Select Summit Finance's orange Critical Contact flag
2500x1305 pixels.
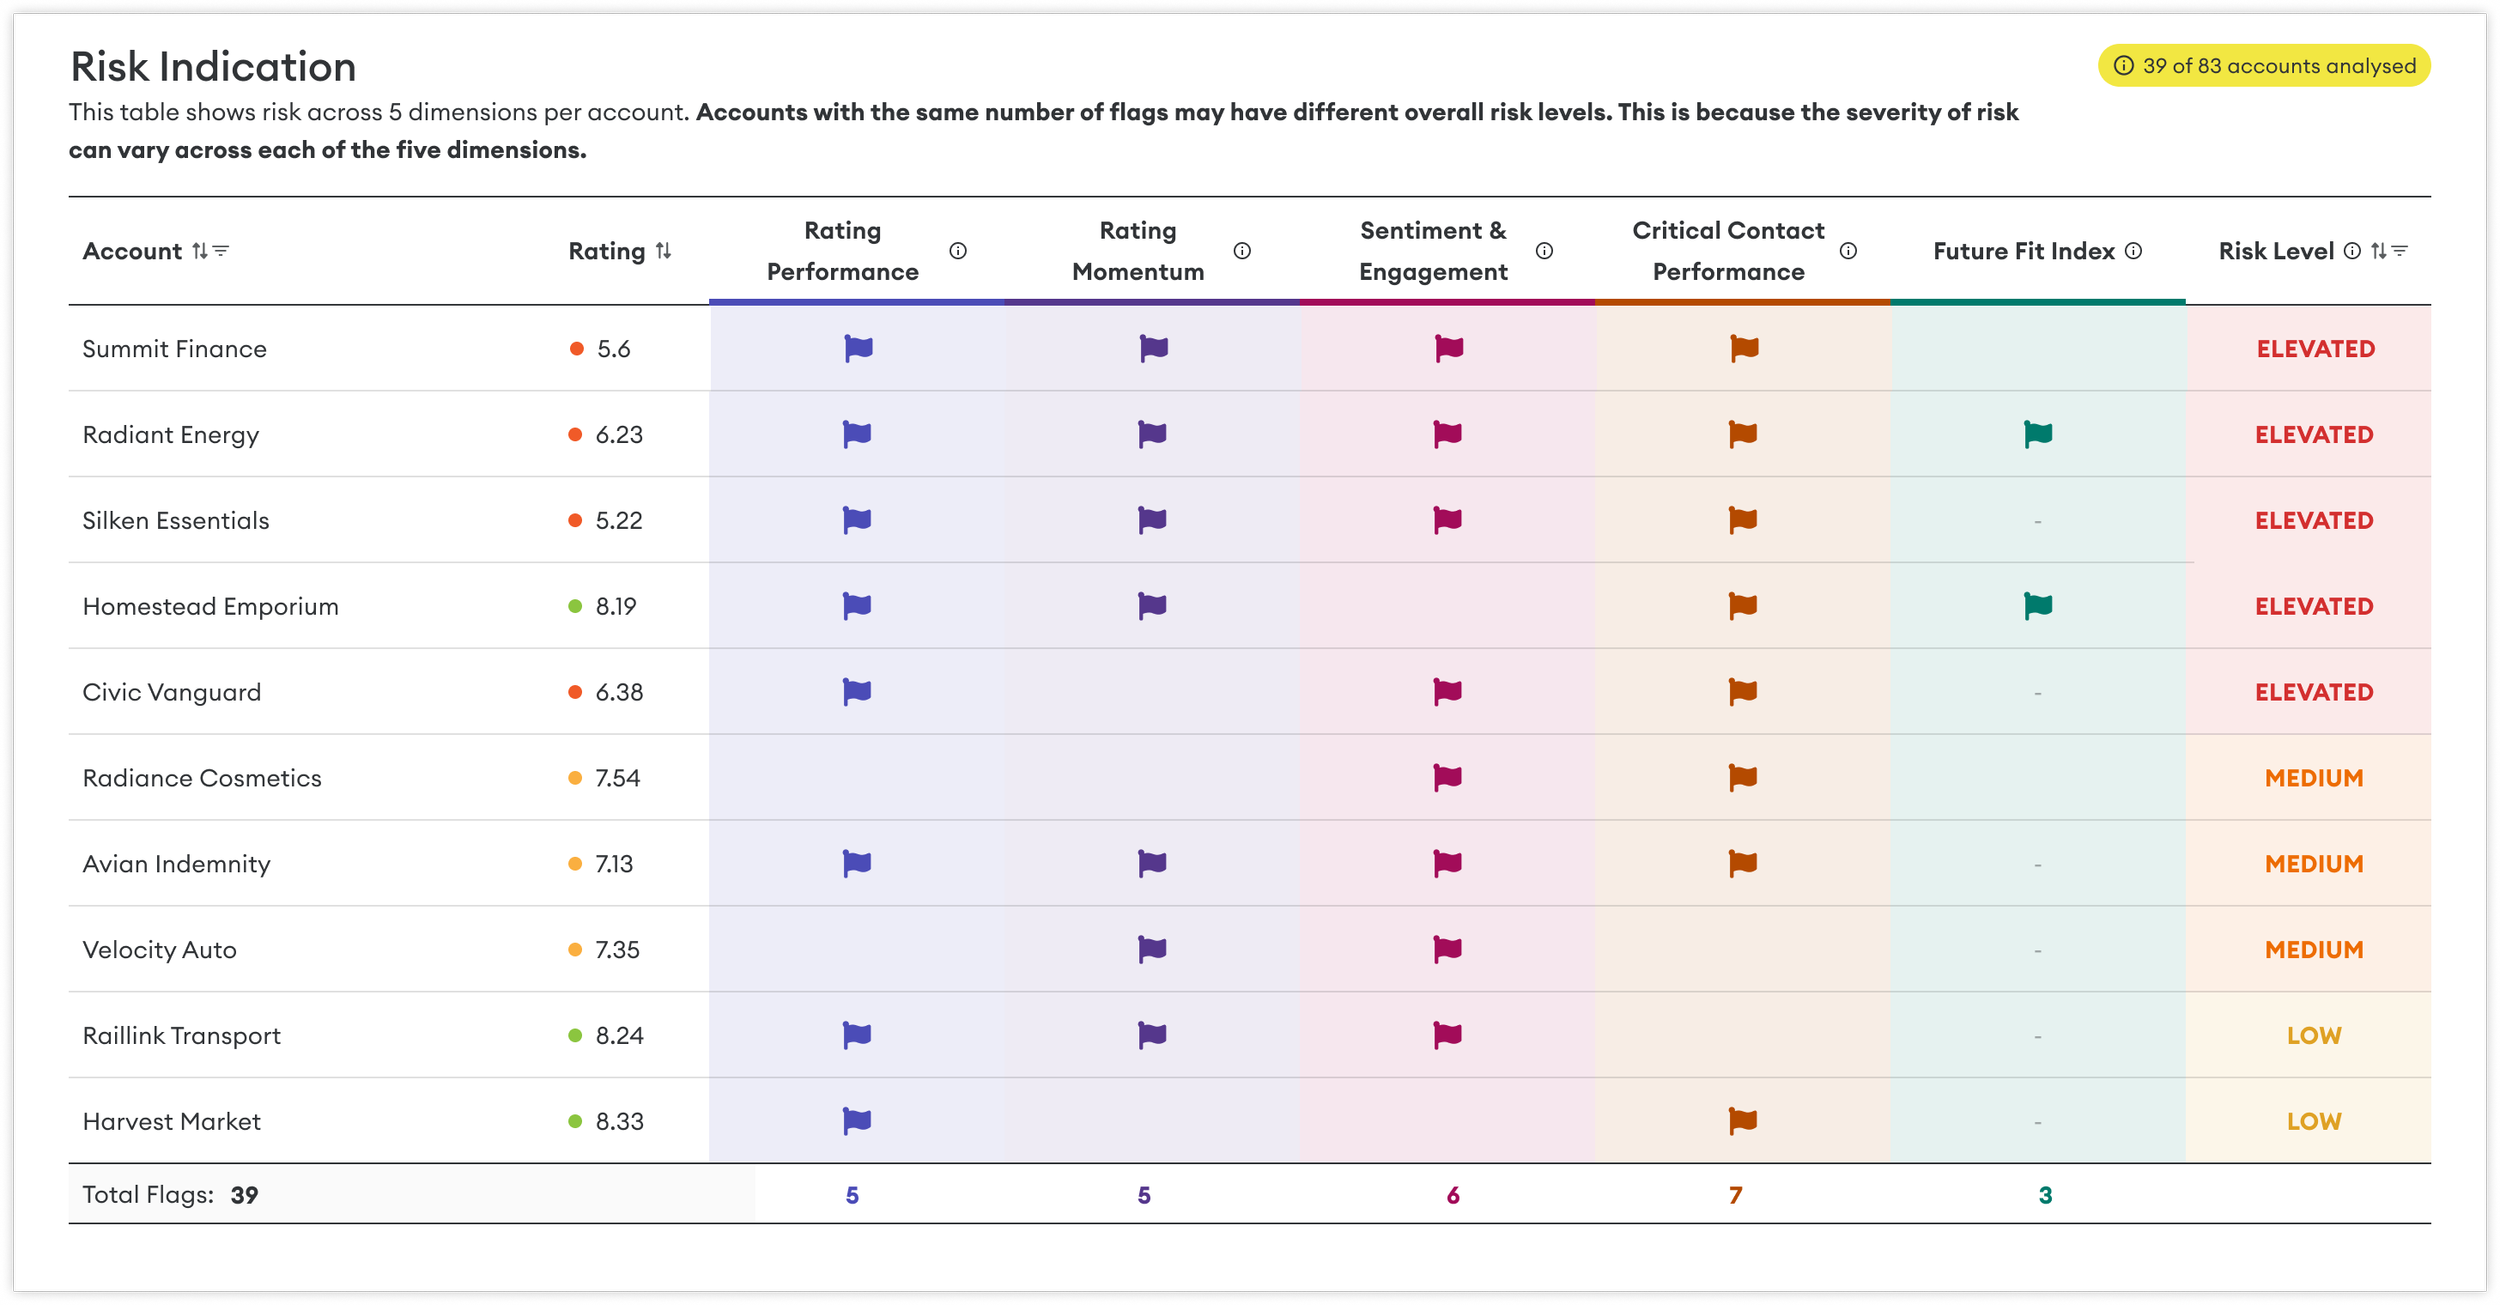click(1744, 348)
